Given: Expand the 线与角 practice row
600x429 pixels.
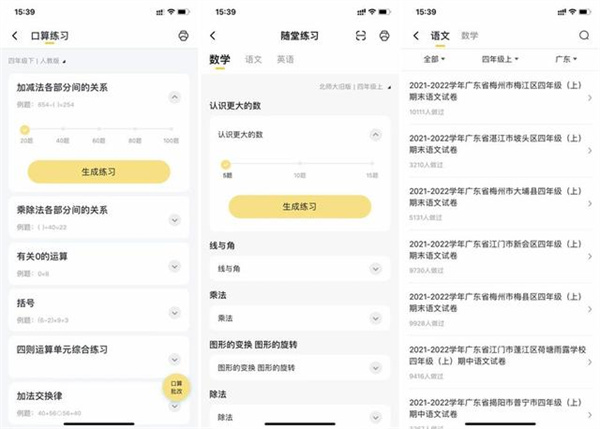Looking at the screenshot, I should click(x=300, y=269).
